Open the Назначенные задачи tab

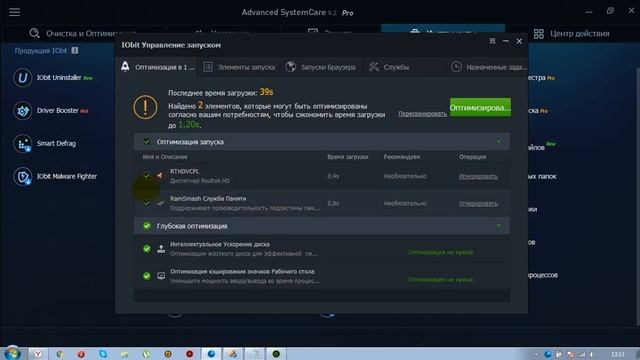487,67
